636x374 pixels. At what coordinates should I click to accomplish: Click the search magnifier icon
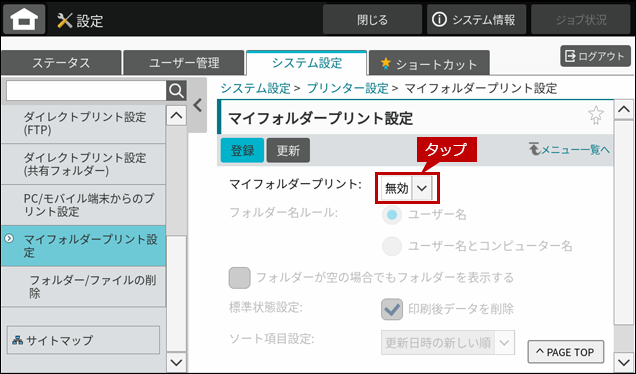176,90
